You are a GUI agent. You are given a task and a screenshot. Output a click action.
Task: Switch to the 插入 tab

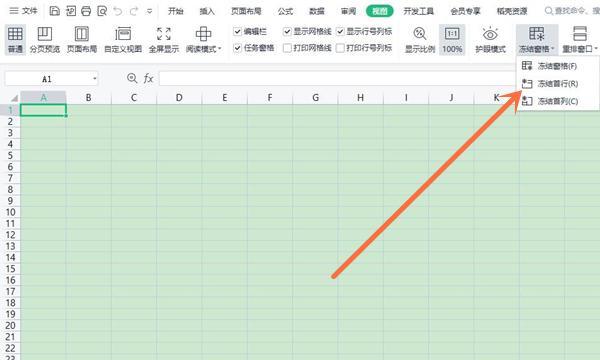click(x=207, y=11)
